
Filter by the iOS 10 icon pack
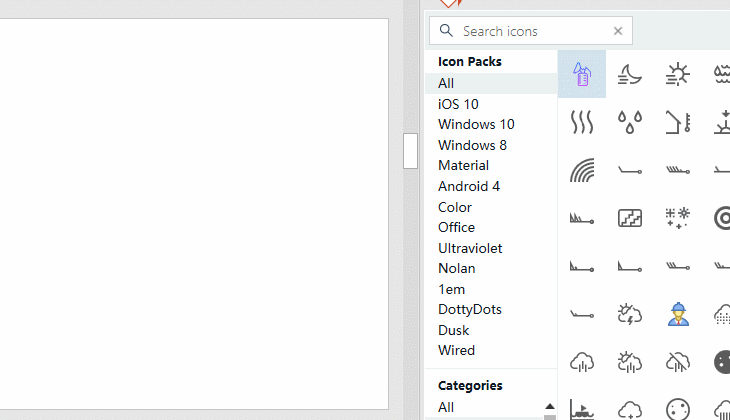pyautogui.click(x=458, y=104)
